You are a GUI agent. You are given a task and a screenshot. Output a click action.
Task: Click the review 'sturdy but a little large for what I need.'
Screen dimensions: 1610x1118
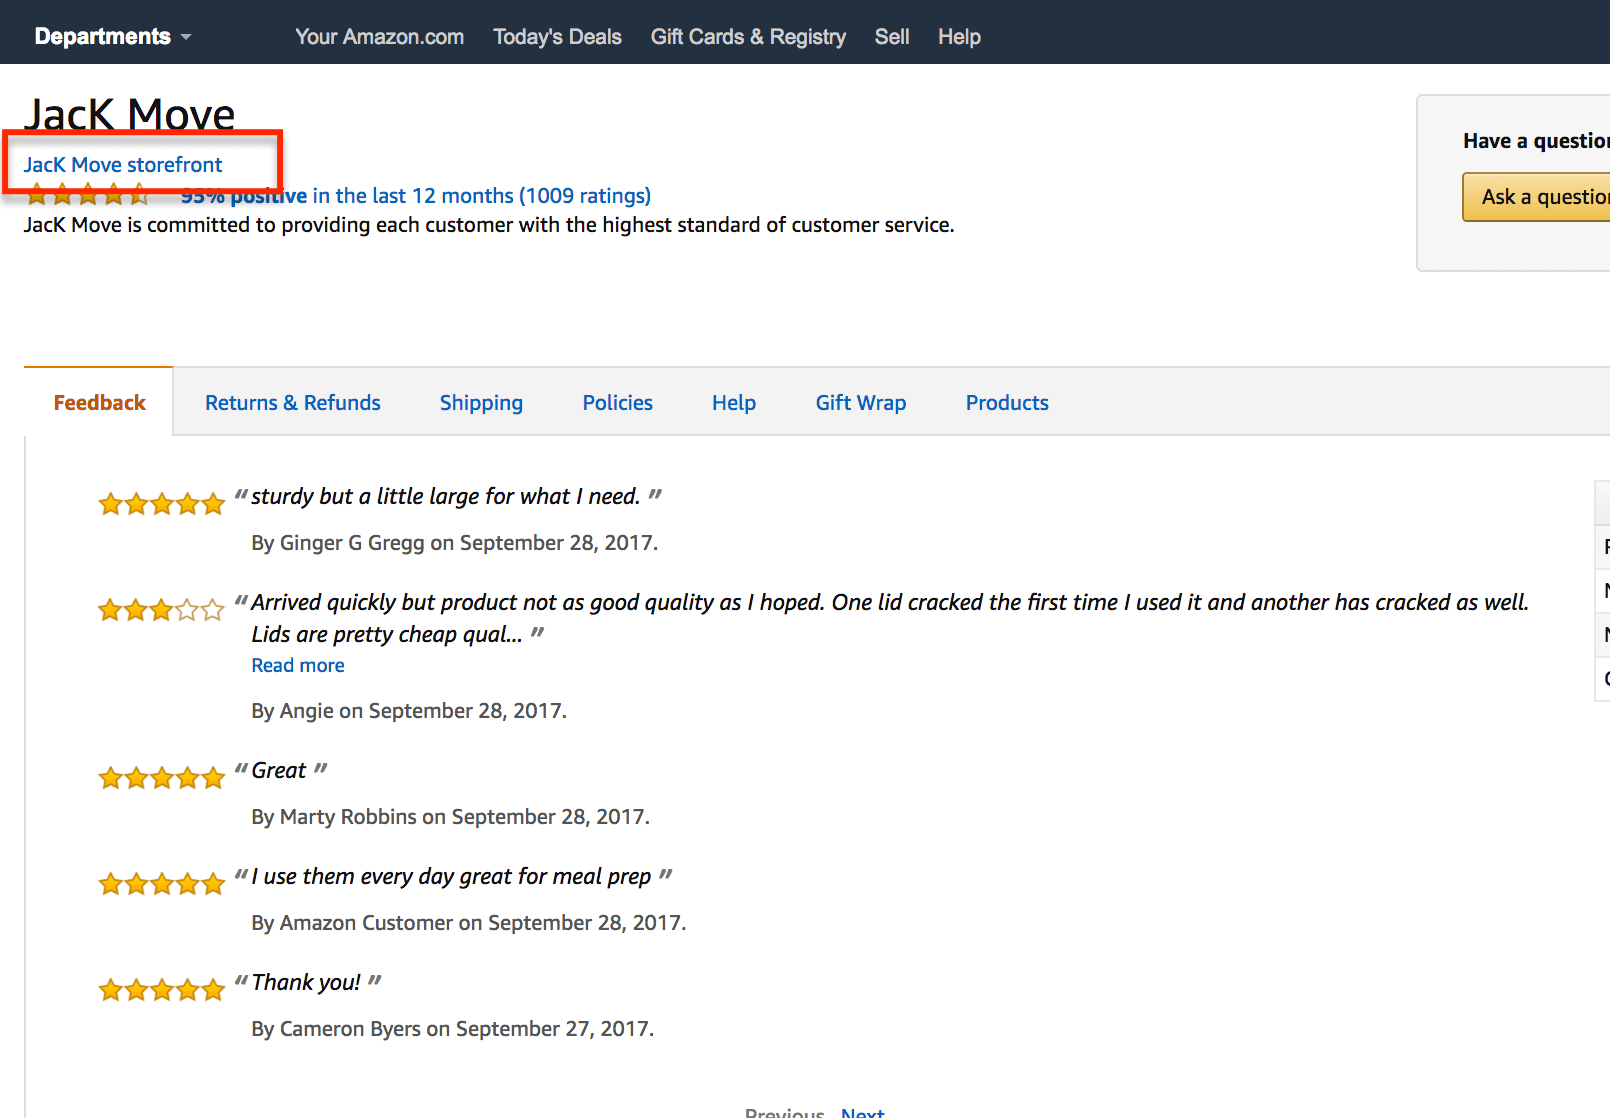[x=446, y=497]
